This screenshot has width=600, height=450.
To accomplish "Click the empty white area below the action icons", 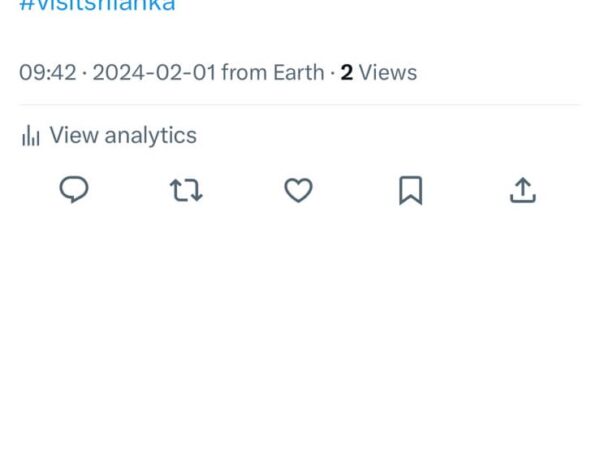I will [x=300, y=330].
